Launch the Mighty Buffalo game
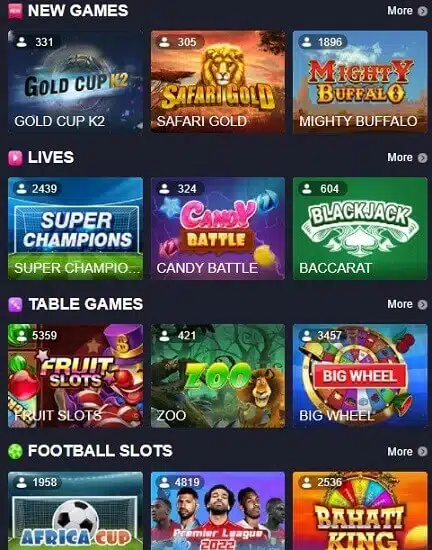 click(x=360, y=82)
